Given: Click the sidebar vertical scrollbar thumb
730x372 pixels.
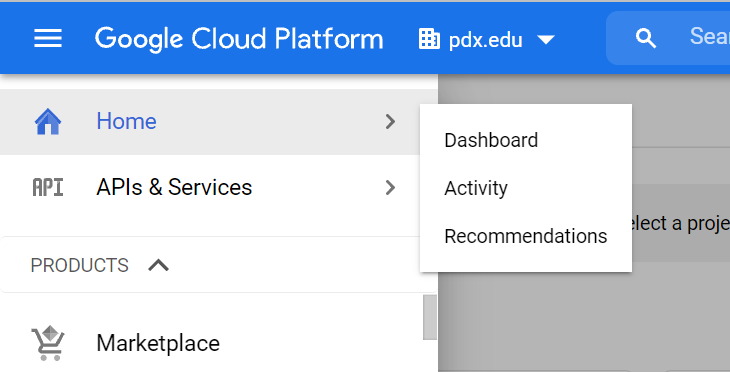Looking at the screenshot, I should point(430,318).
